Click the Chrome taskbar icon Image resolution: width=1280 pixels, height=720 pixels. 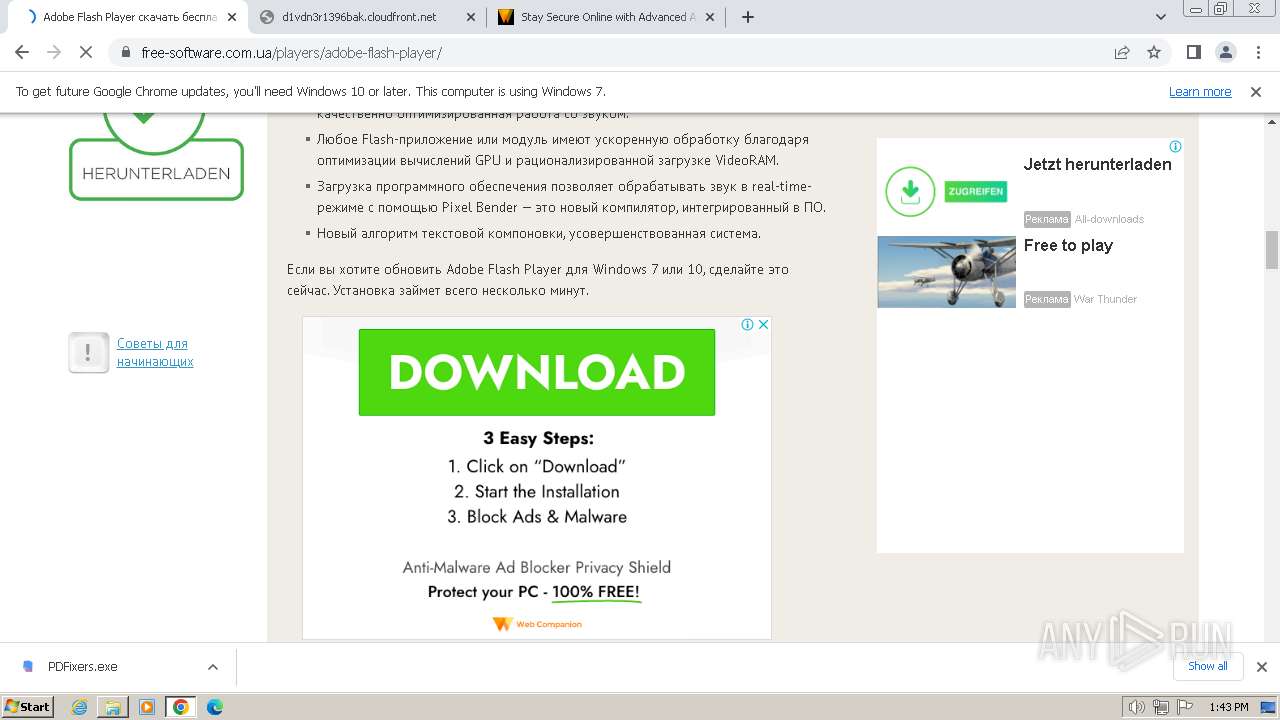click(x=180, y=707)
